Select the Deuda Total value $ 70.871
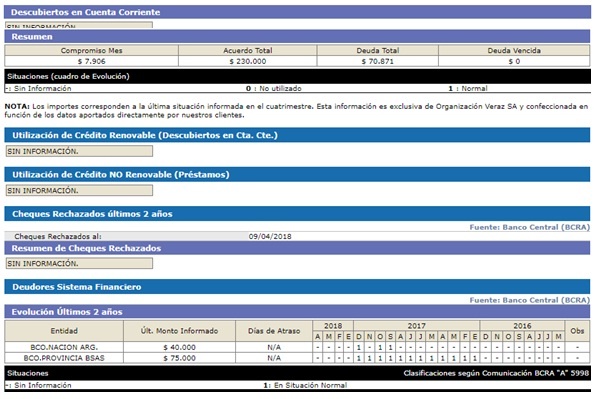The width and height of the screenshot is (596, 399). [x=377, y=61]
